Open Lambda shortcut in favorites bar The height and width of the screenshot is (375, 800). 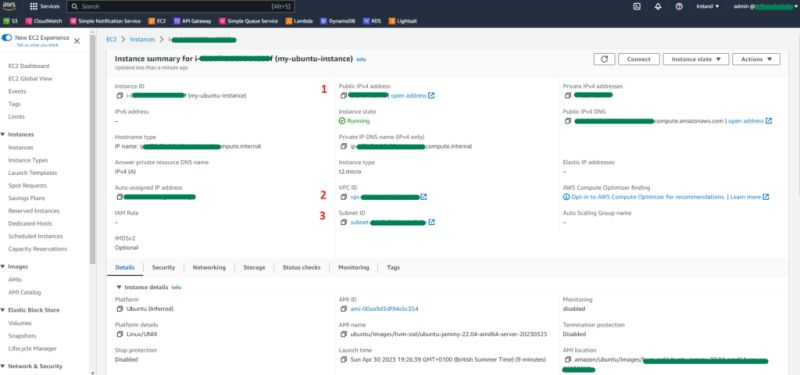(x=299, y=21)
